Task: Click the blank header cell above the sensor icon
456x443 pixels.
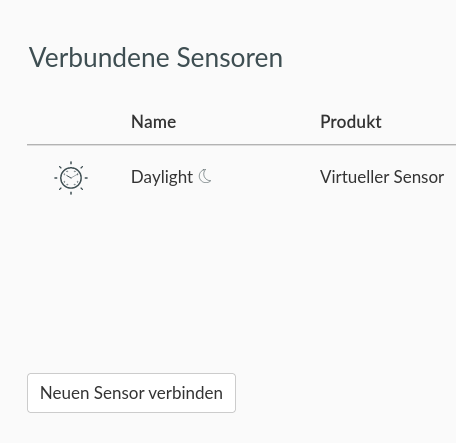Action: (71, 122)
